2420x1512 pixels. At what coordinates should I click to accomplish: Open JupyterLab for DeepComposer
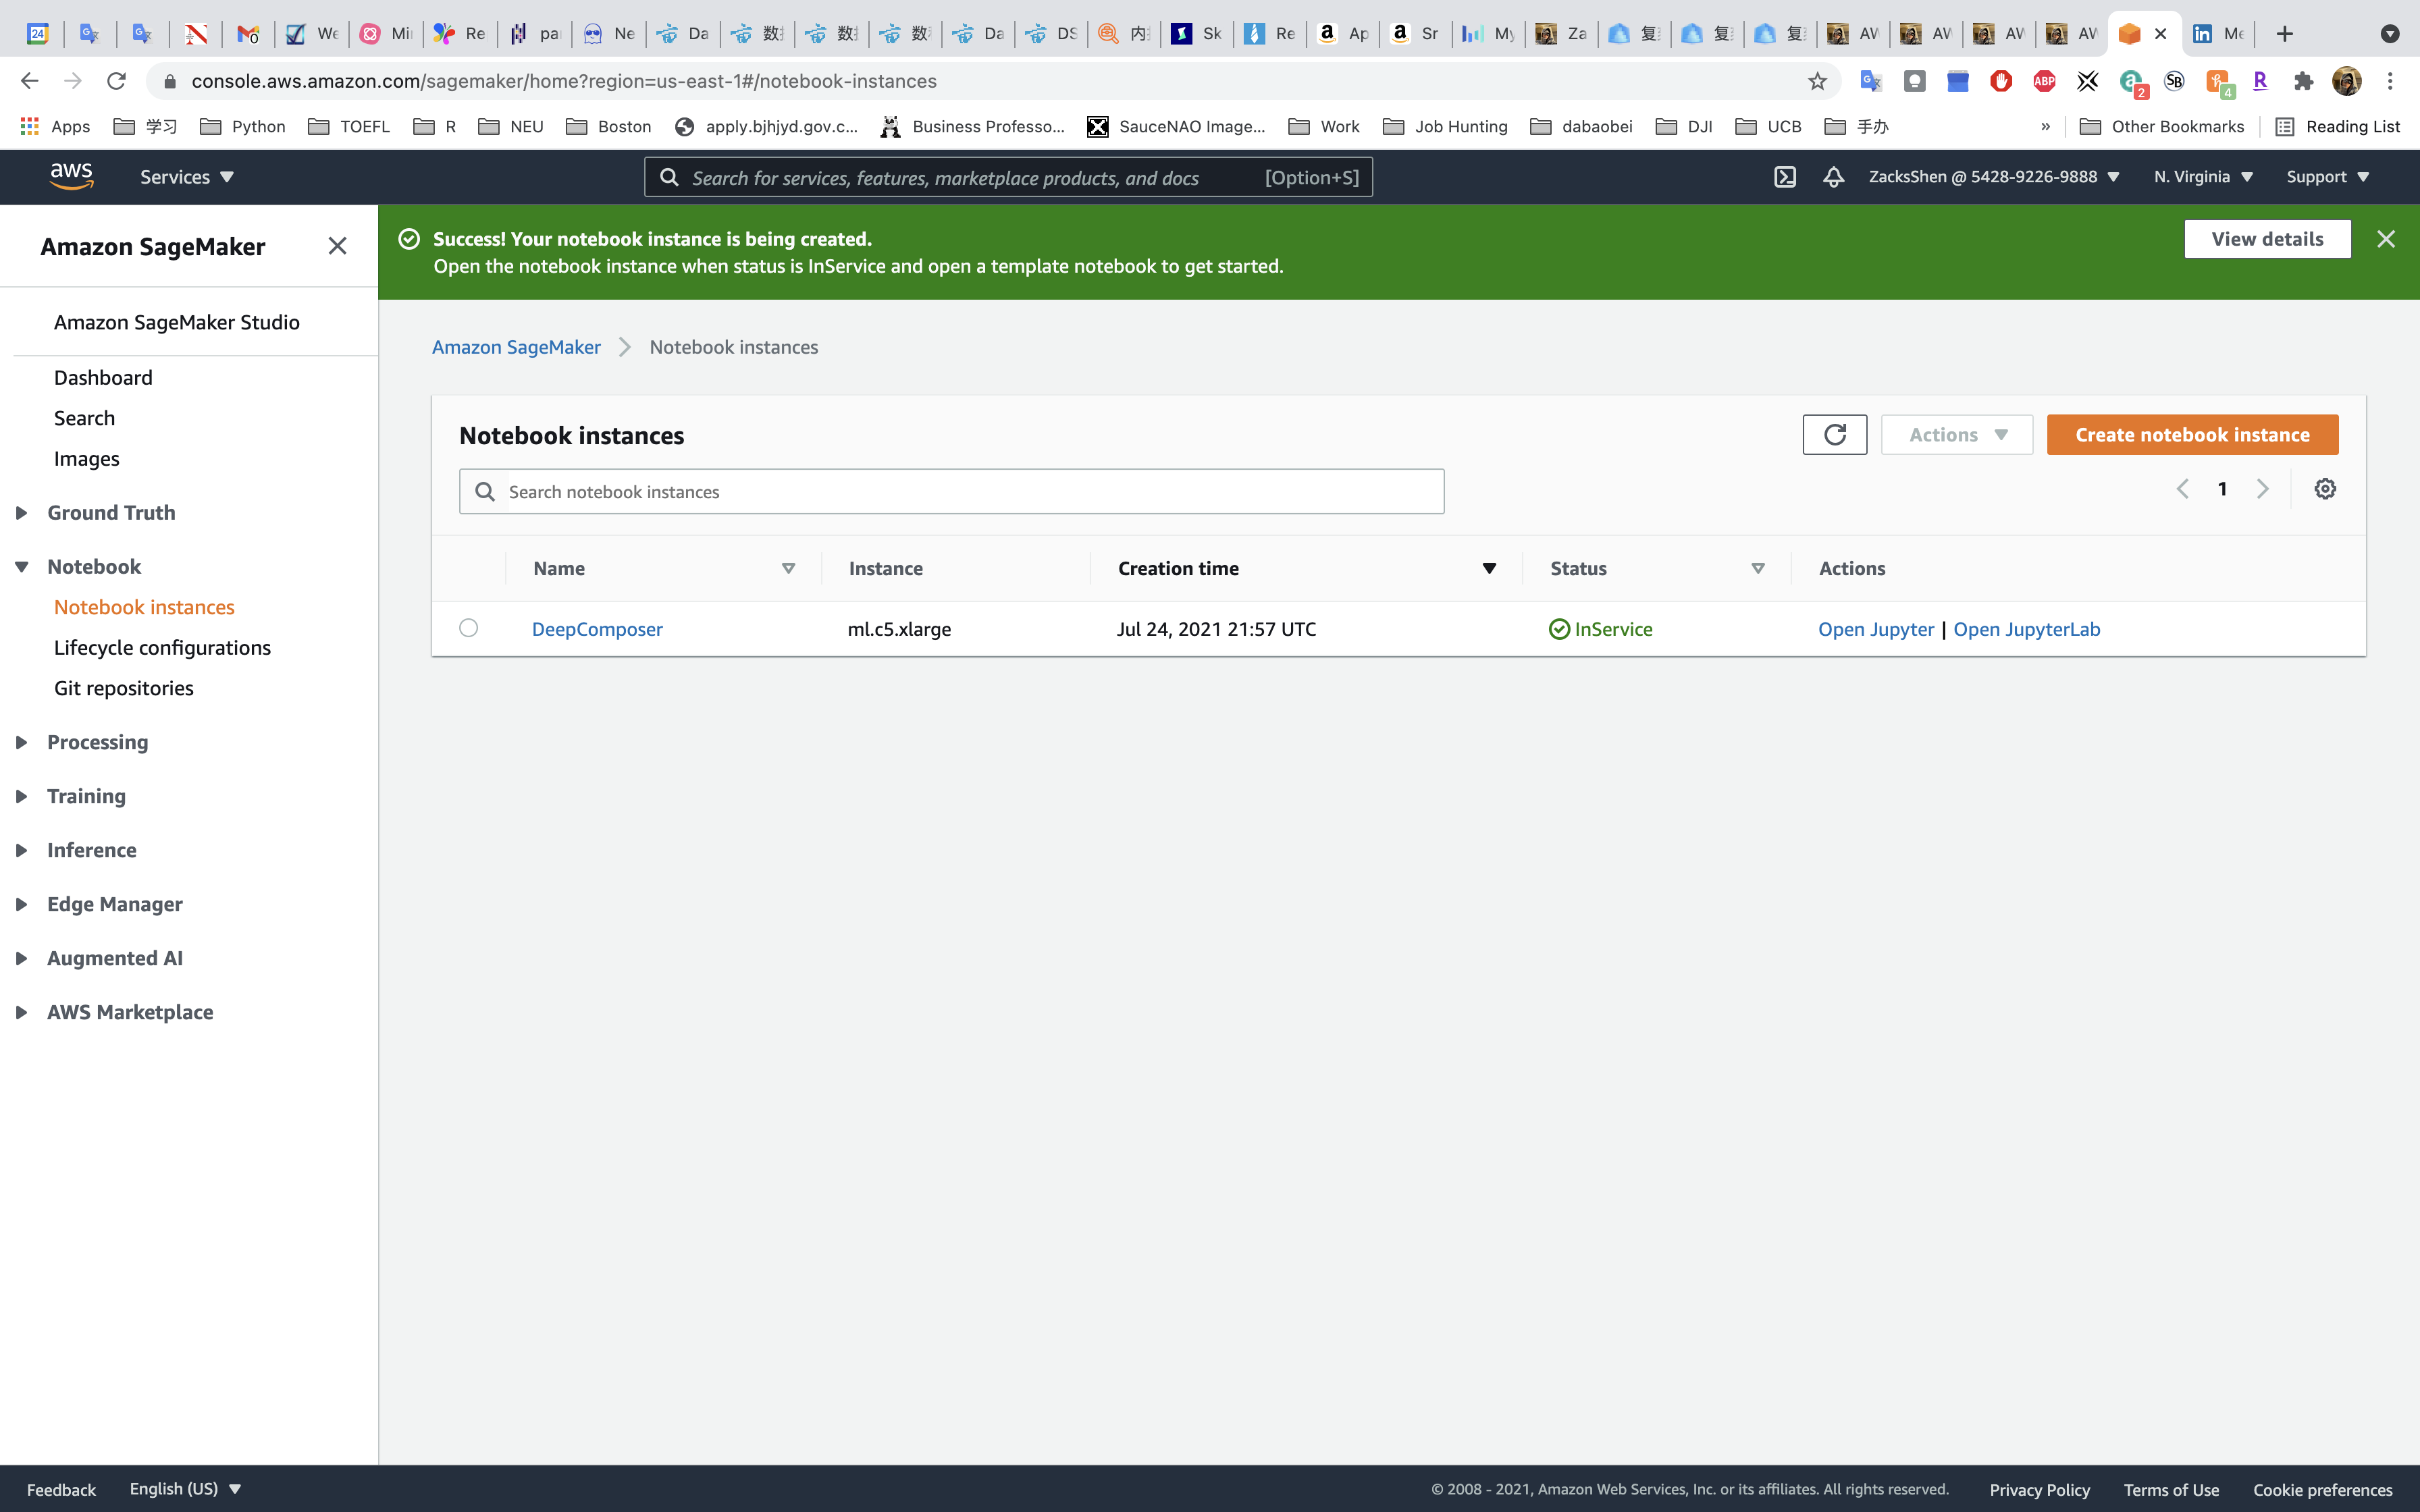pos(2026,629)
